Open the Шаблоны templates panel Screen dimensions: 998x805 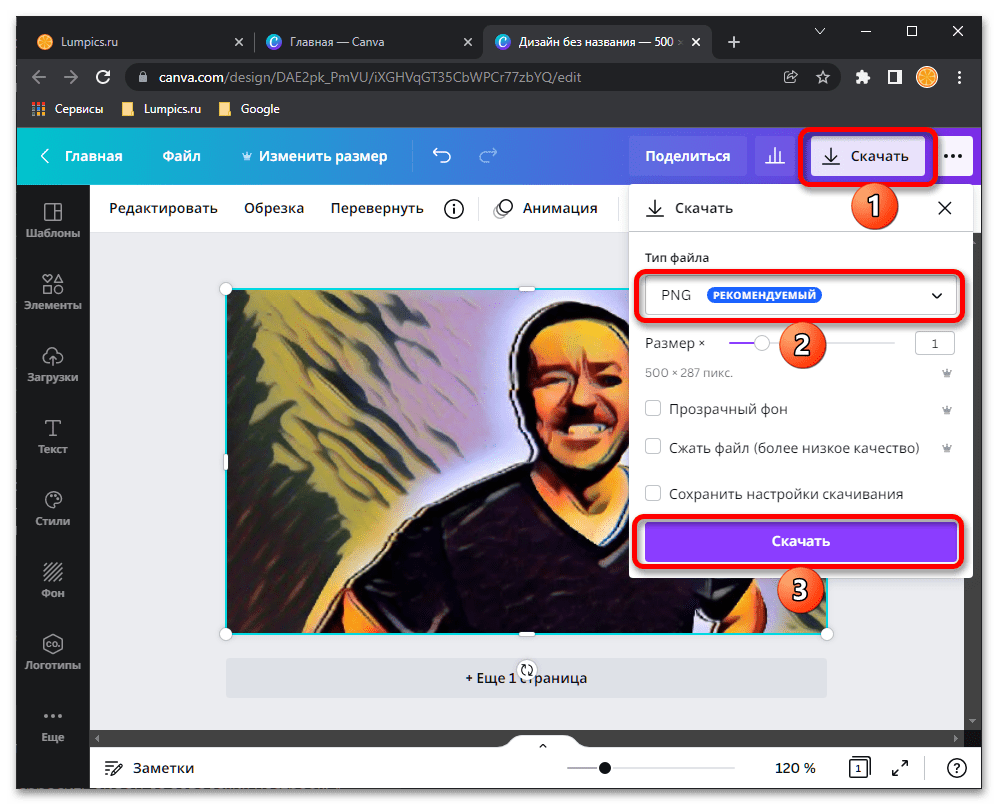53,220
